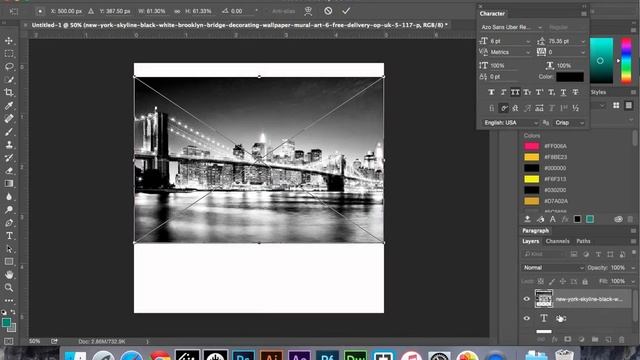640x360 pixels.
Task: Select the Rectangle shape tool
Action: 9,262
